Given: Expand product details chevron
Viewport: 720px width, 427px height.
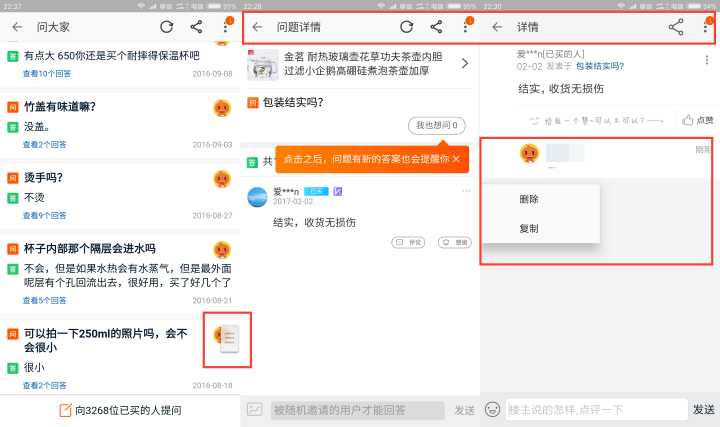Looking at the screenshot, I should [x=465, y=63].
